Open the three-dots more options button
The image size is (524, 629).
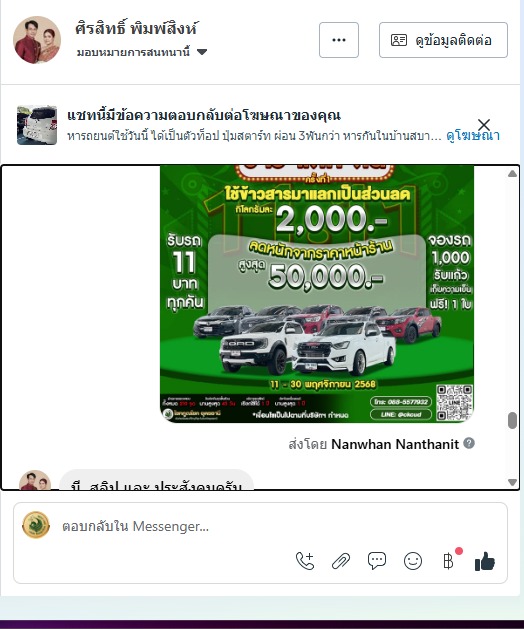339,40
